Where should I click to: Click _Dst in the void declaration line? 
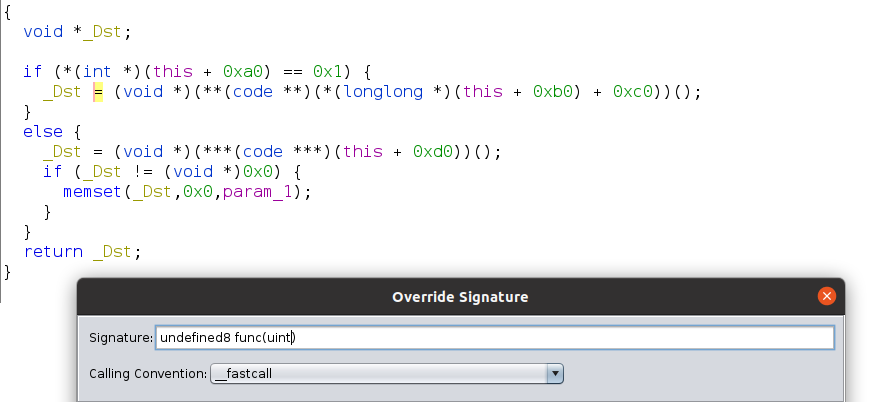[x=102, y=32]
